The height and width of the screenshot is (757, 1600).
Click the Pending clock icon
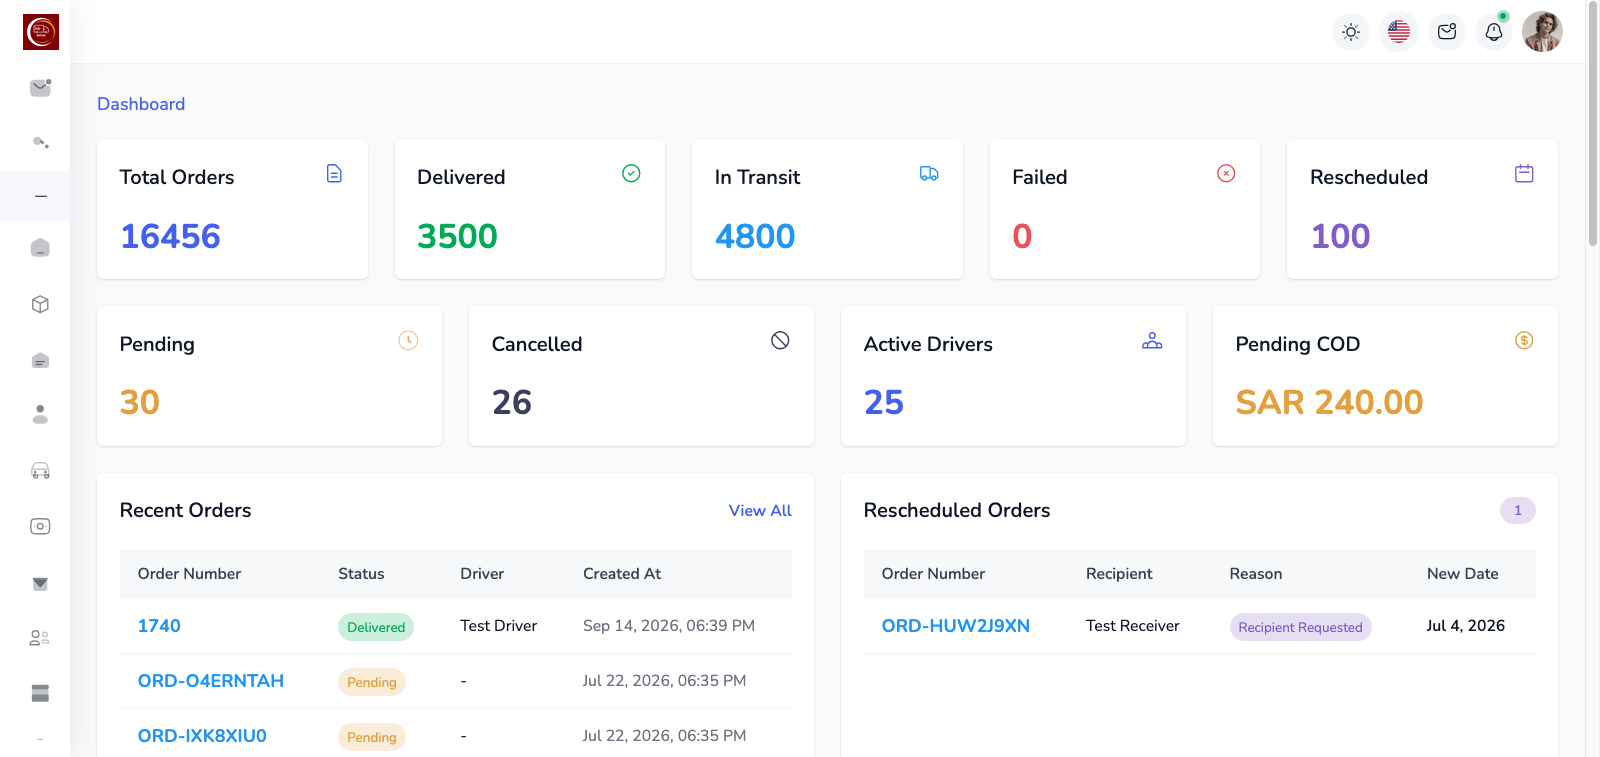click(x=408, y=340)
